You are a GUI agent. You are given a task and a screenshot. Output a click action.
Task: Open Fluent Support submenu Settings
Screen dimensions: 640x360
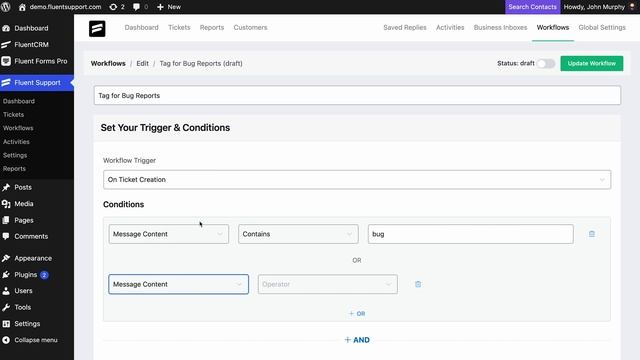pos(15,155)
